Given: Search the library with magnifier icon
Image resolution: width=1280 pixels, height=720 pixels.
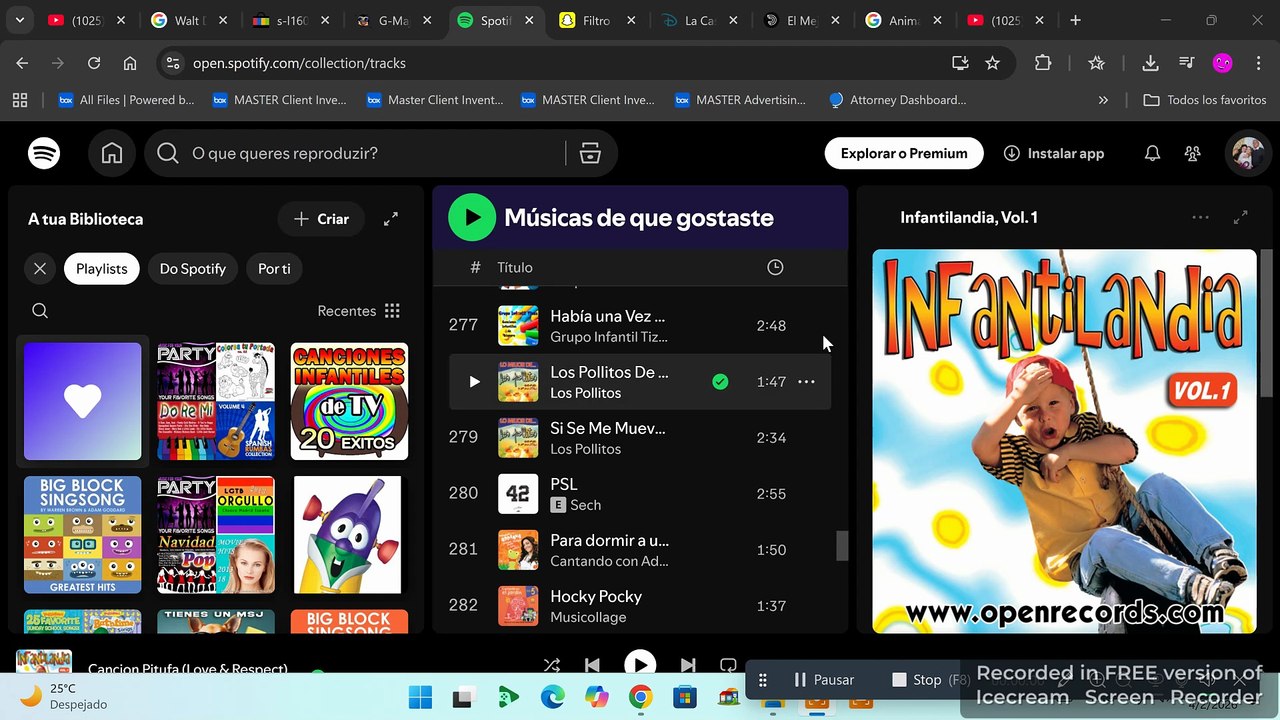Looking at the screenshot, I should (x=40, y=311).
